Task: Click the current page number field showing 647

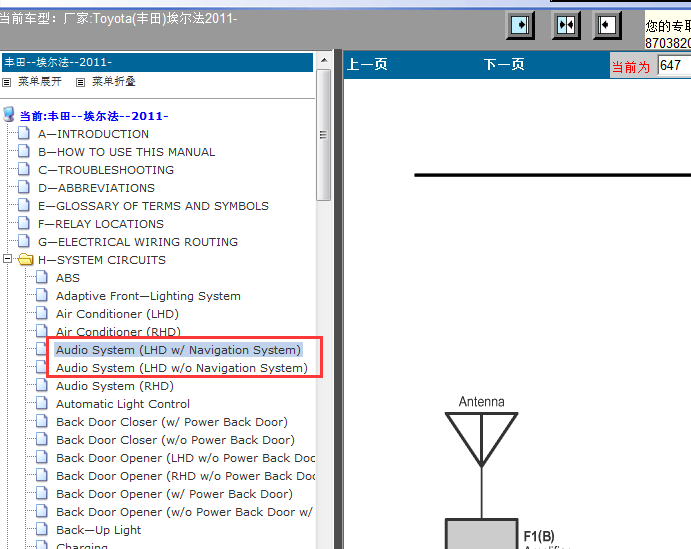Action: [674, 65]
